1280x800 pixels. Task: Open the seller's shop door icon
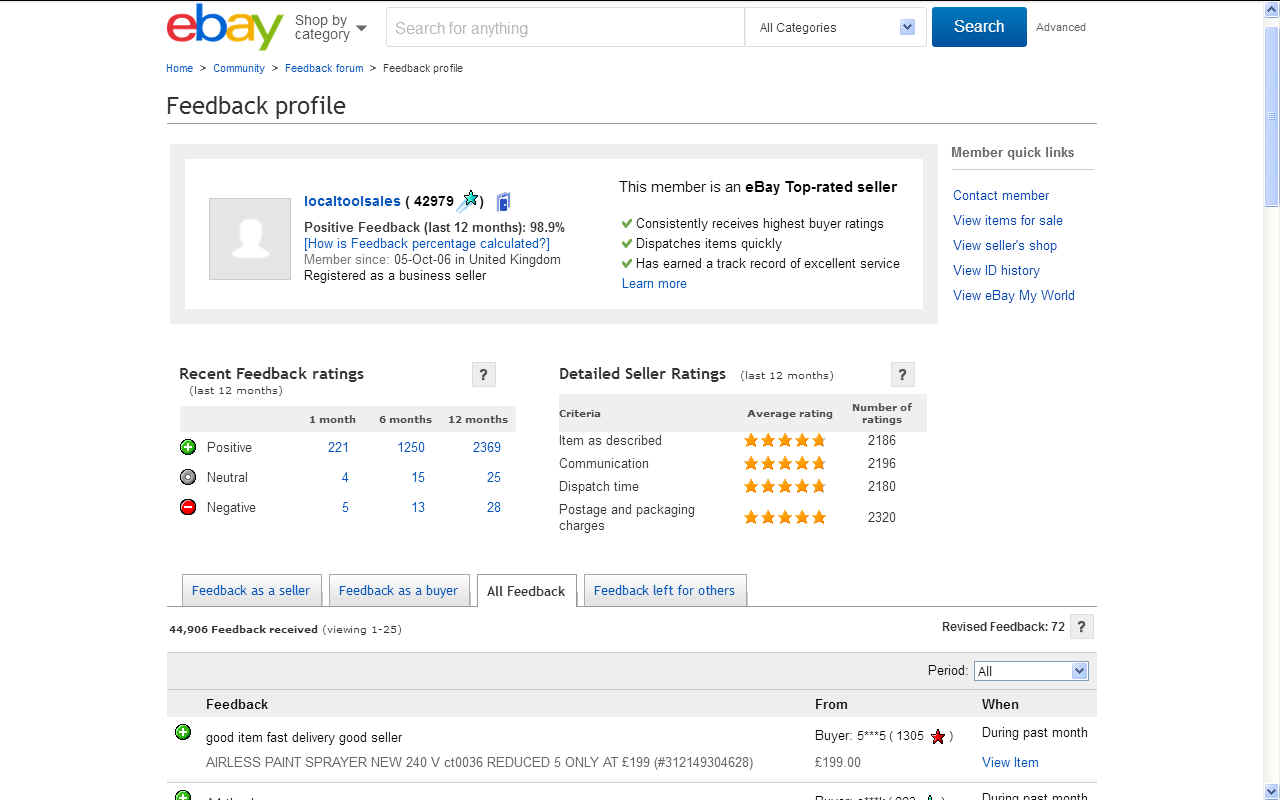pyautogui.click(x=503, y=202)
